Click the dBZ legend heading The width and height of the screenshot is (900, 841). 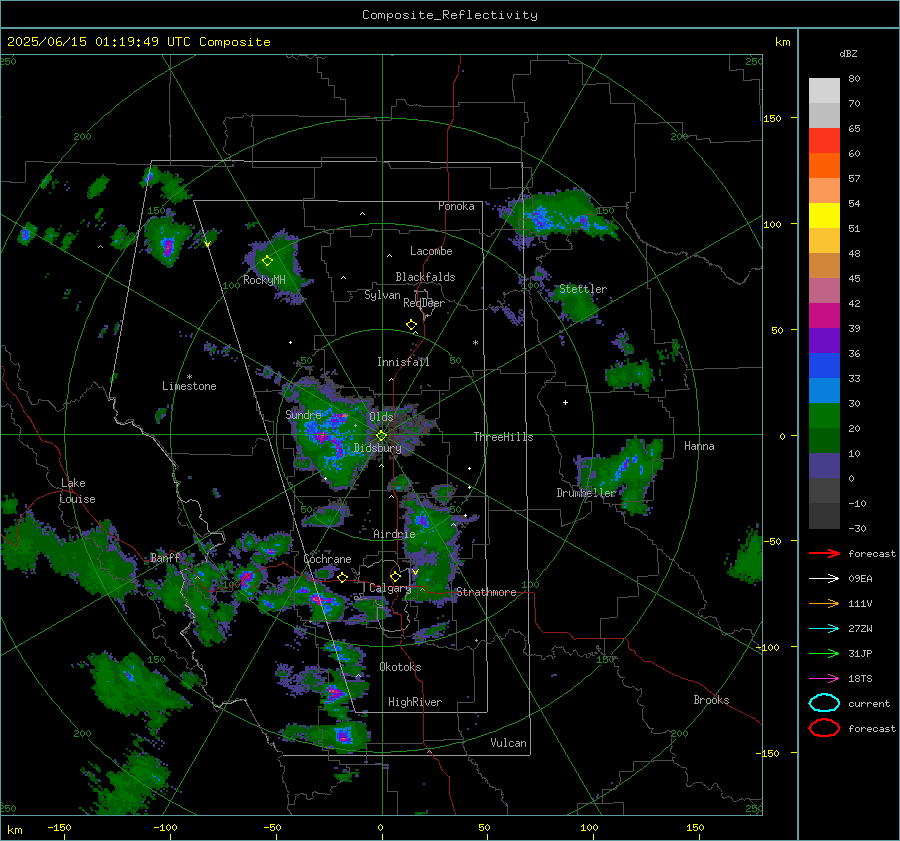coord(848,53)
